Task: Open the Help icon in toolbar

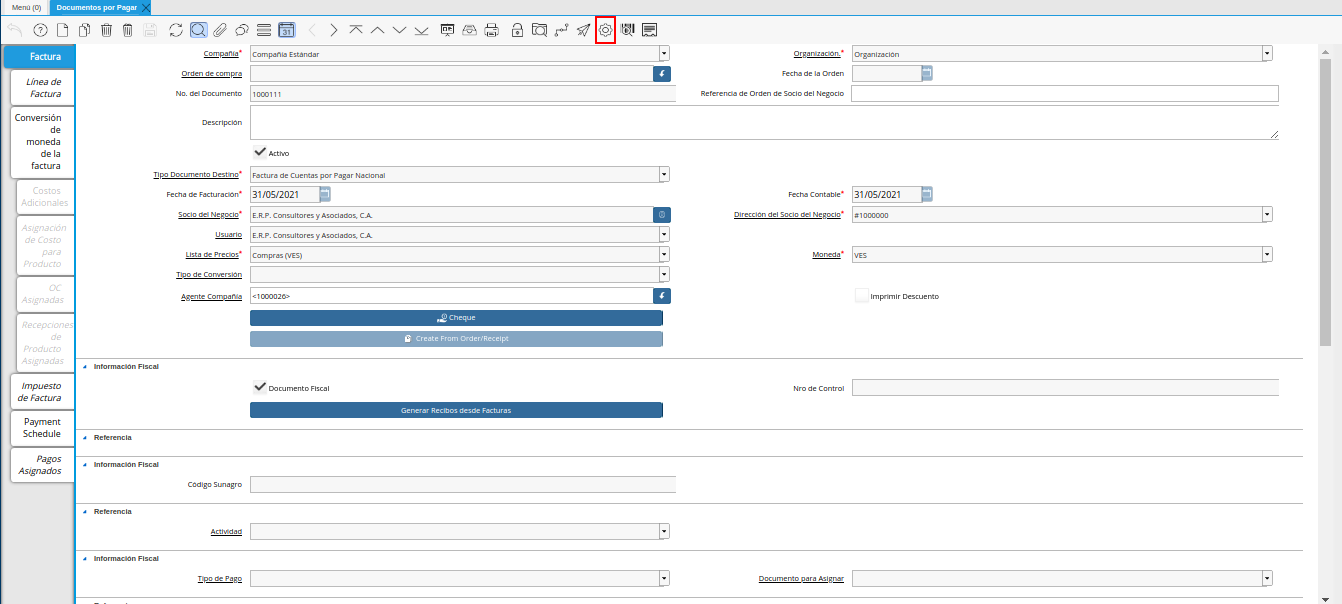Action: pyautogui.click(x=41, y=30)
